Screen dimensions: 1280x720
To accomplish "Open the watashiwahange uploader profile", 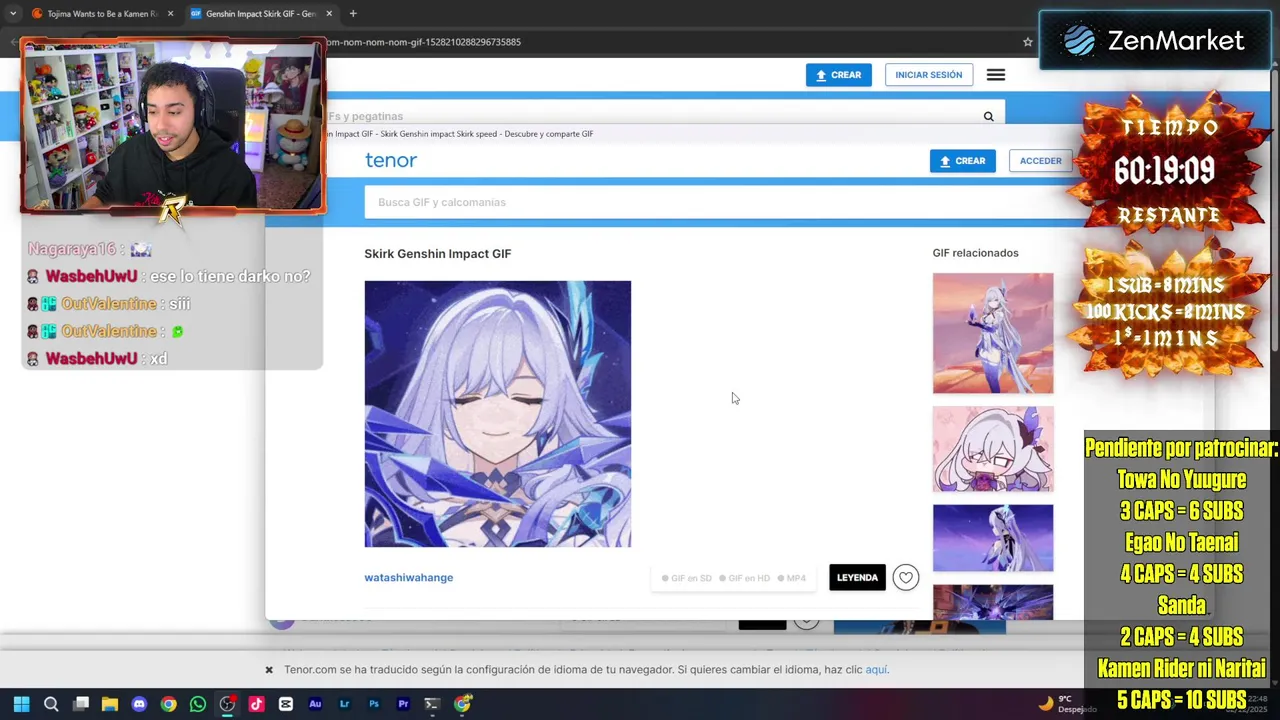I will (408, 578).
